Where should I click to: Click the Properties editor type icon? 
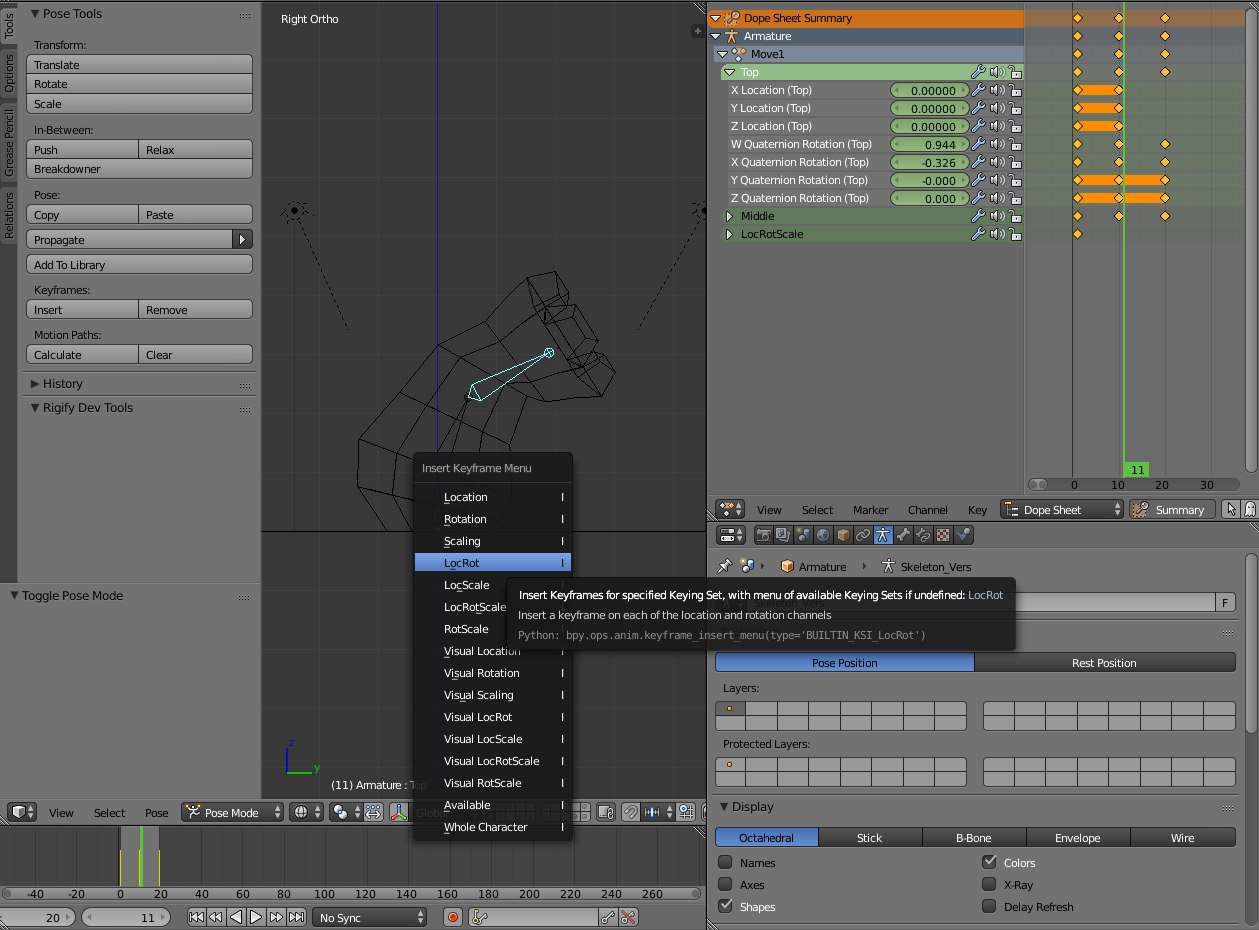pyautogui.click(x=732, y=535)
